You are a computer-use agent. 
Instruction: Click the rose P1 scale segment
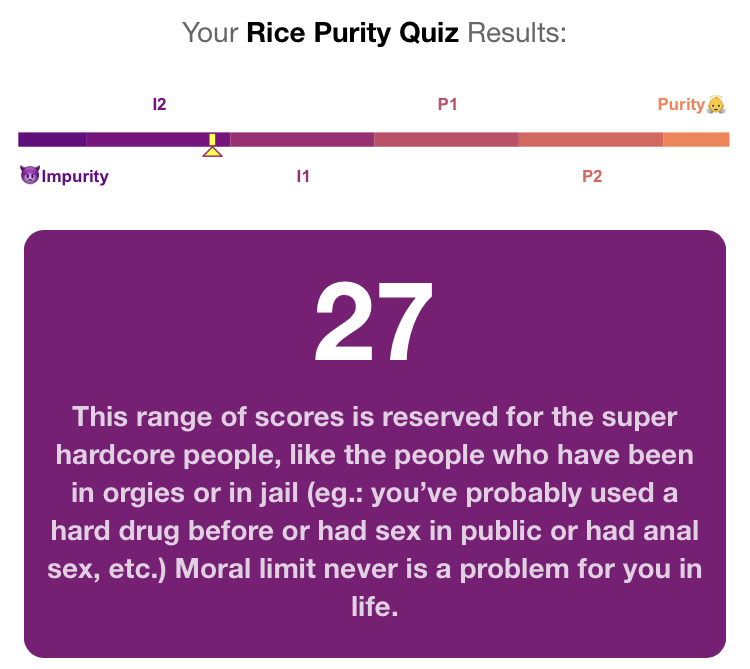[x=446, y=140]
